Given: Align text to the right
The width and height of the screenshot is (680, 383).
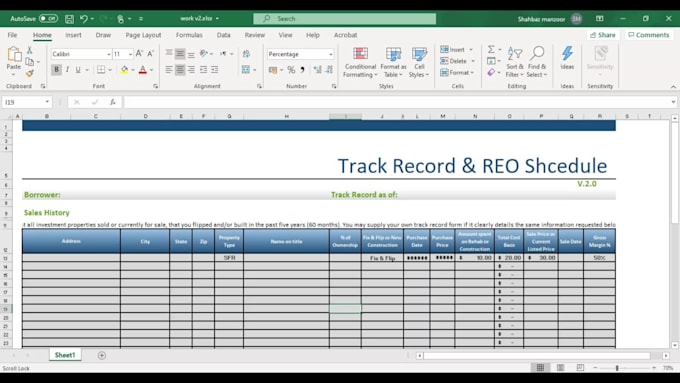Looking at the screenshot, I should click(191, 69).
